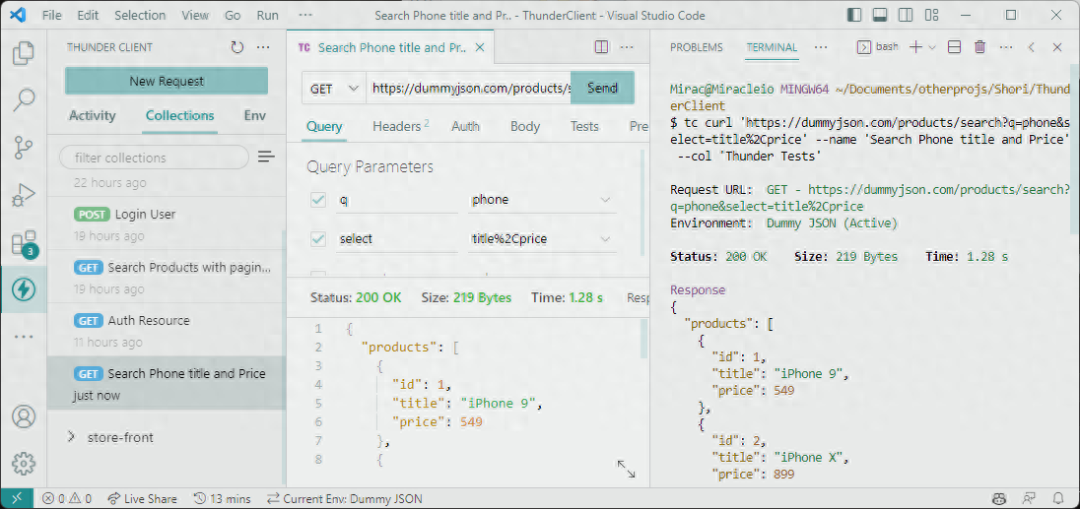Select the Thunder Client lightning icon
Screen dimensions: 1080x509
pyautogui.click(x=23, y=290)
